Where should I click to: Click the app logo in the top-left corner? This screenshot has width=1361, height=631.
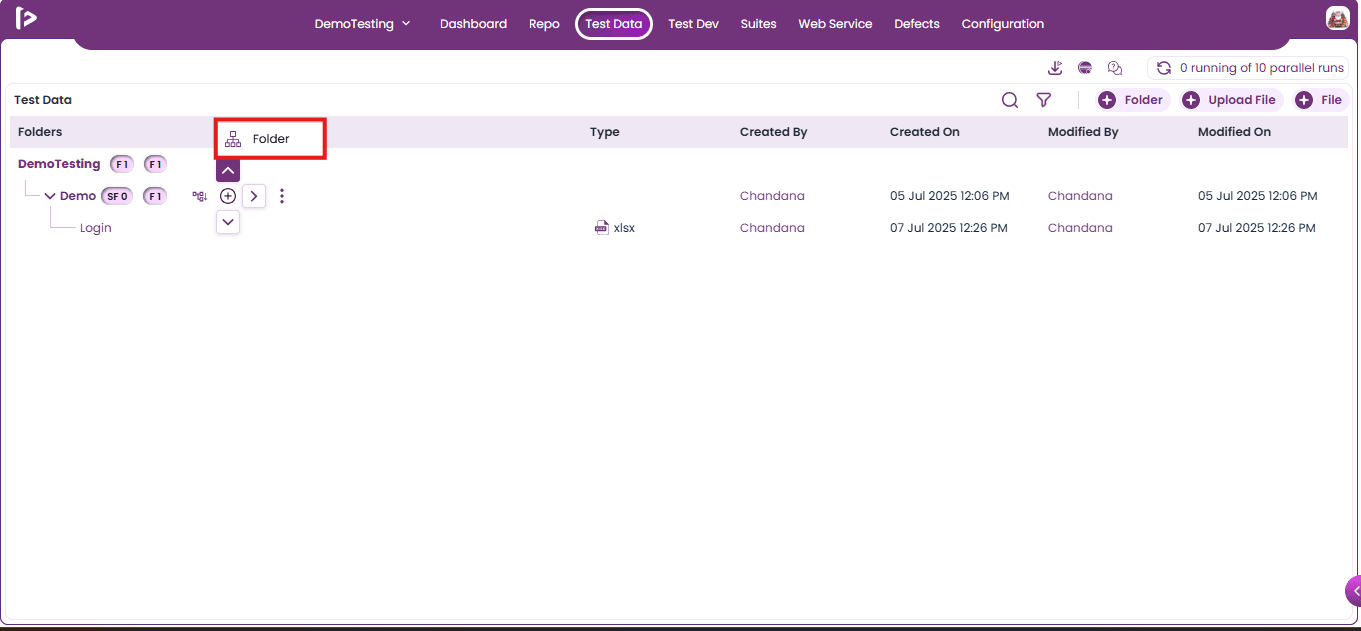click(26, 18)
